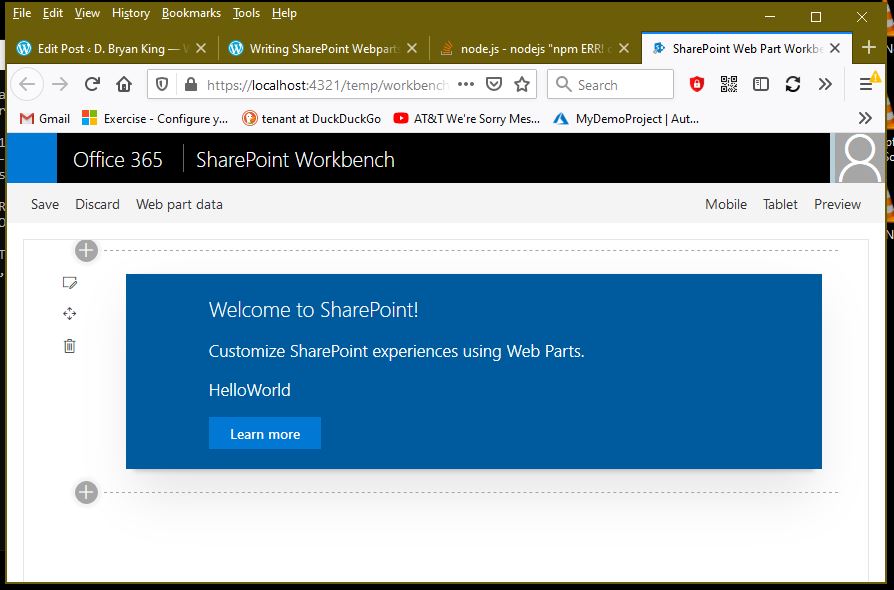
Task: Bookmark this page with the star icon
Action: pos(521,85)
